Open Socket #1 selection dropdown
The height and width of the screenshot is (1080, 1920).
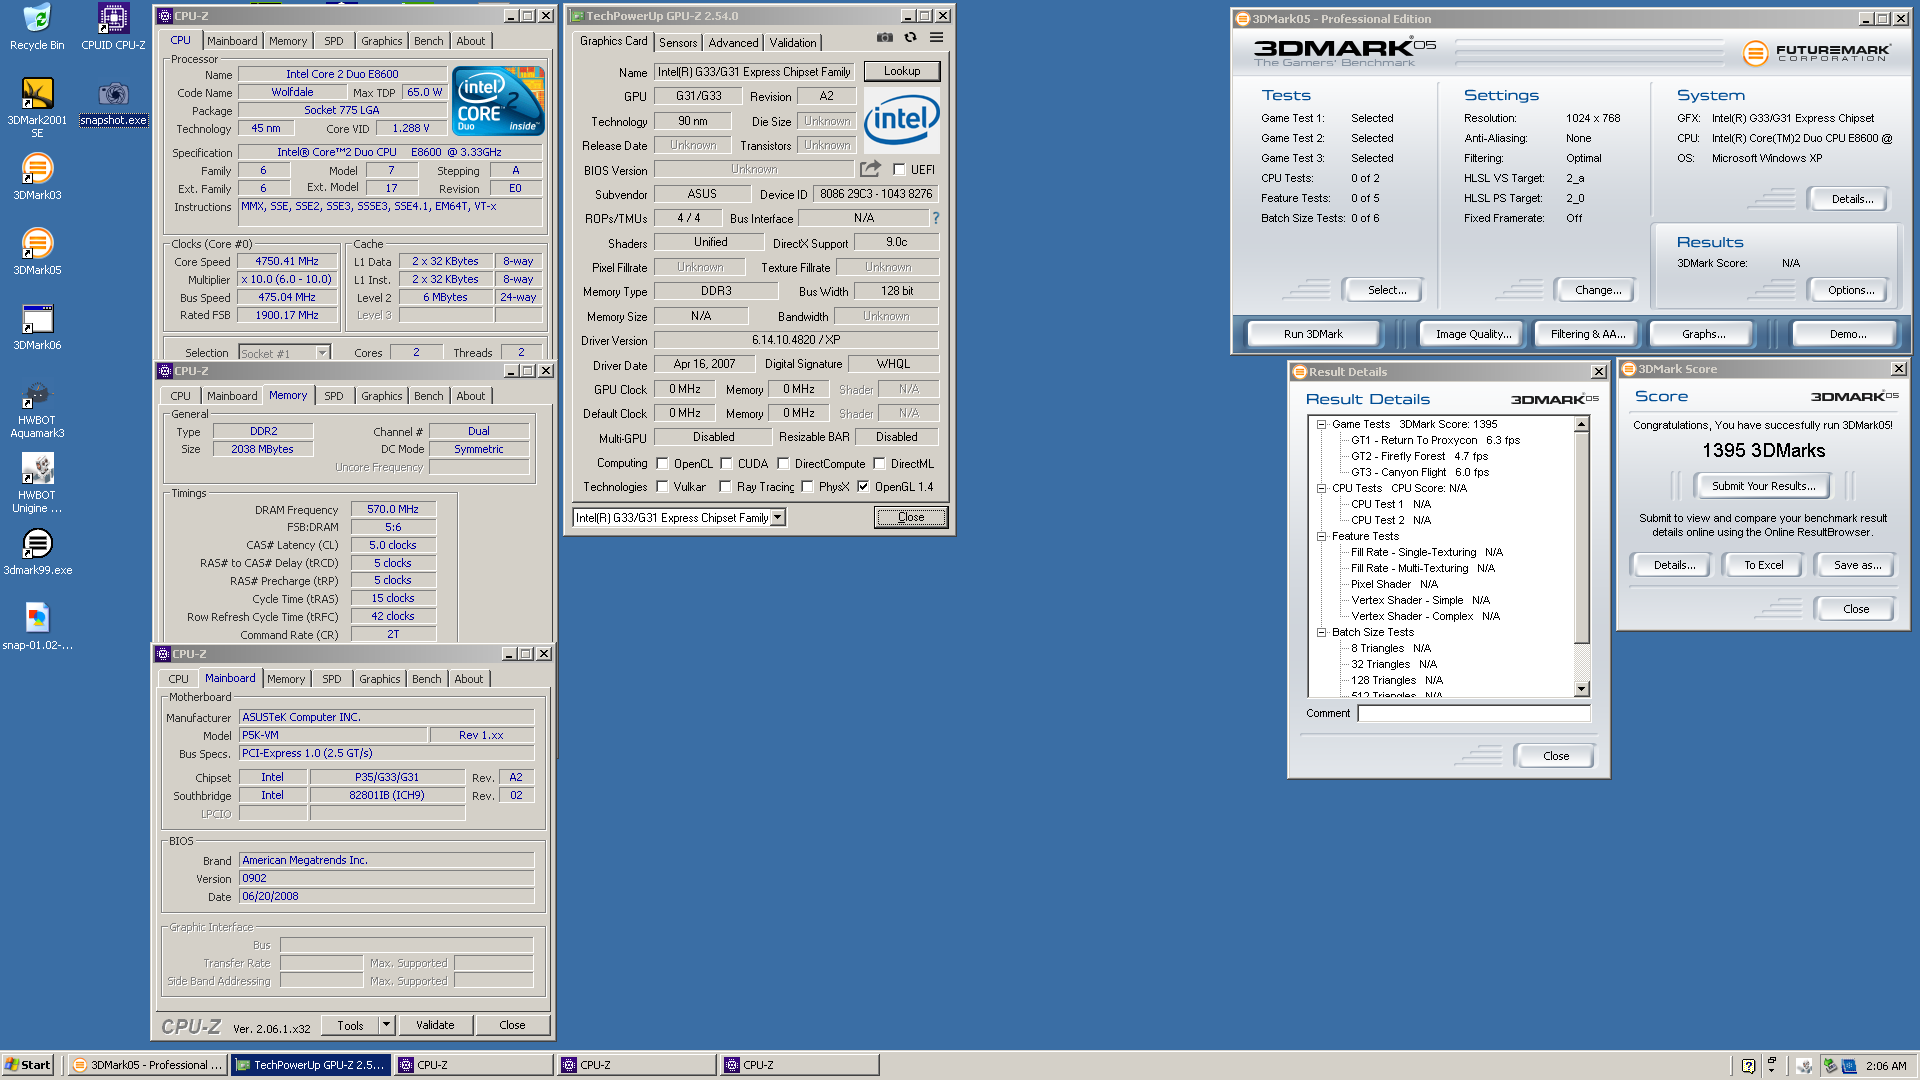322,353
